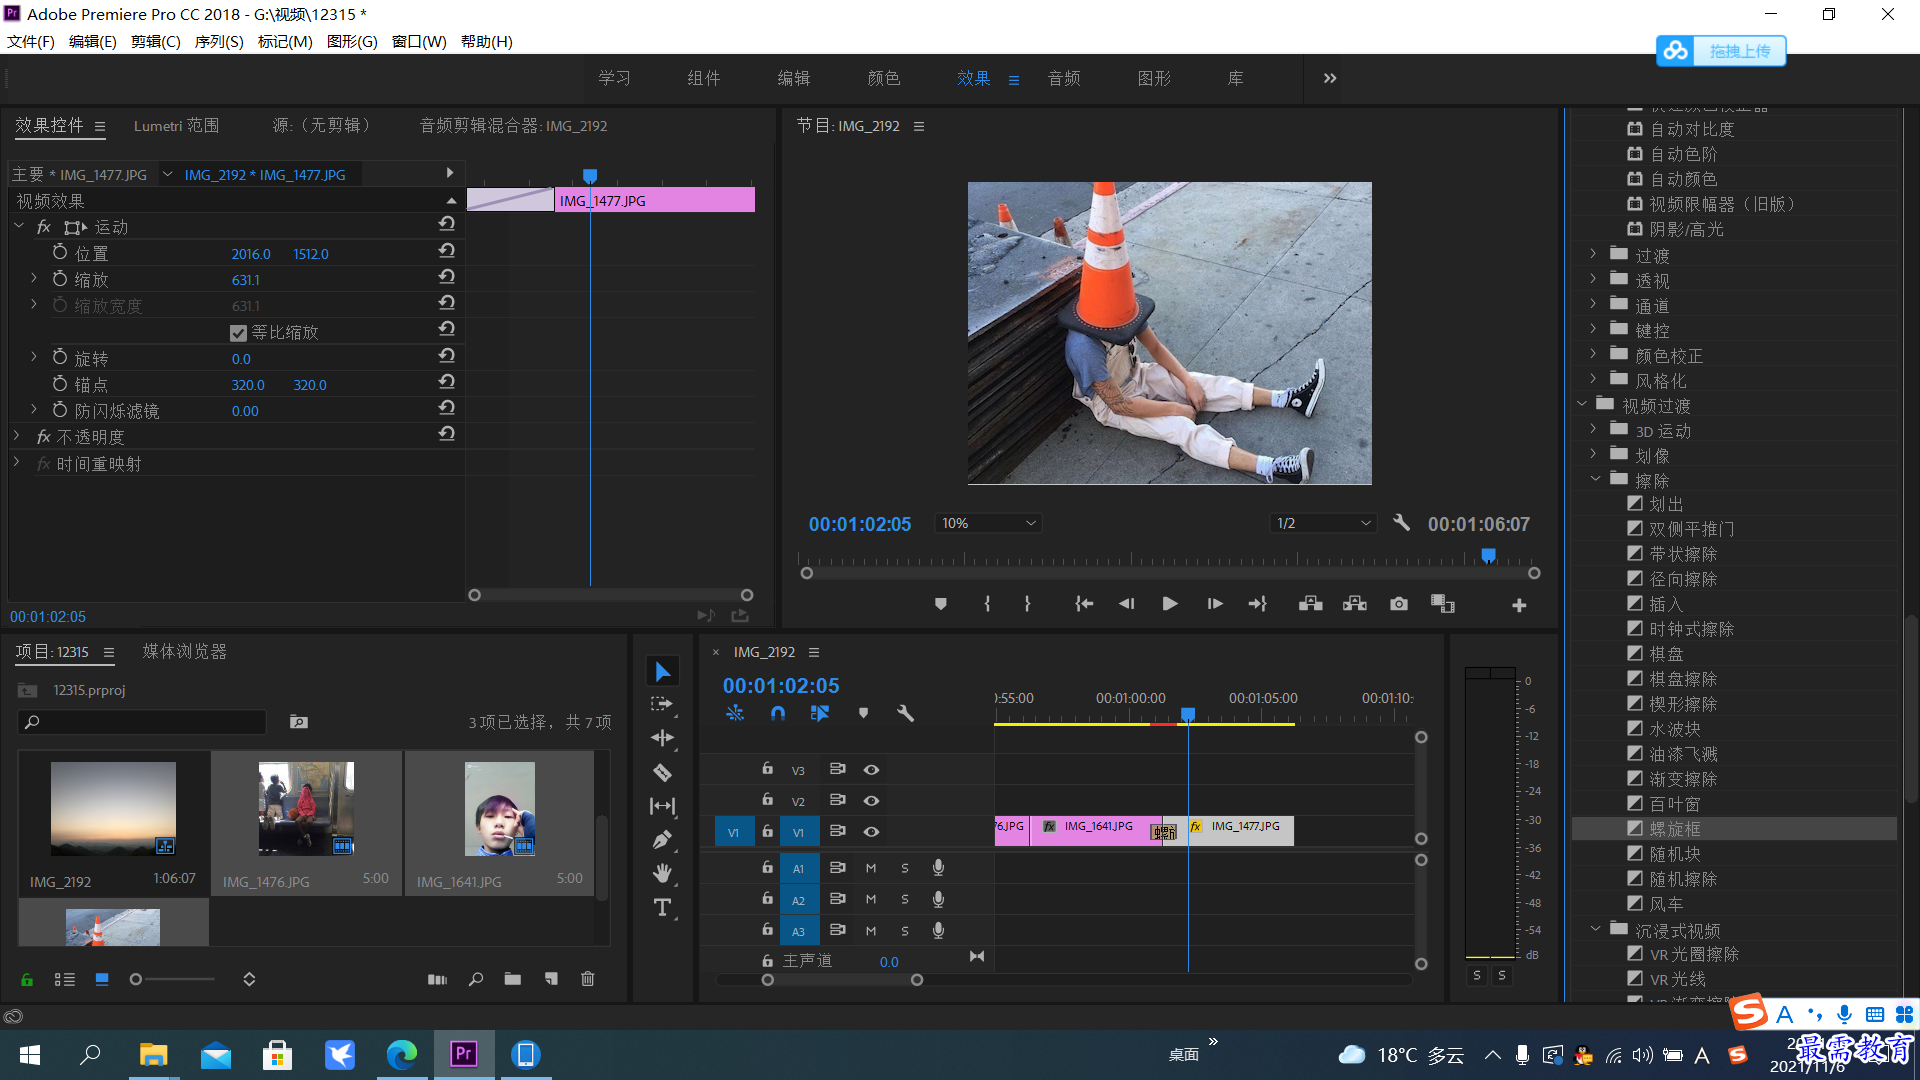This screenshot has height=1080, width=1920.
Task: Select the Hand tool
Action: [662, 873]
